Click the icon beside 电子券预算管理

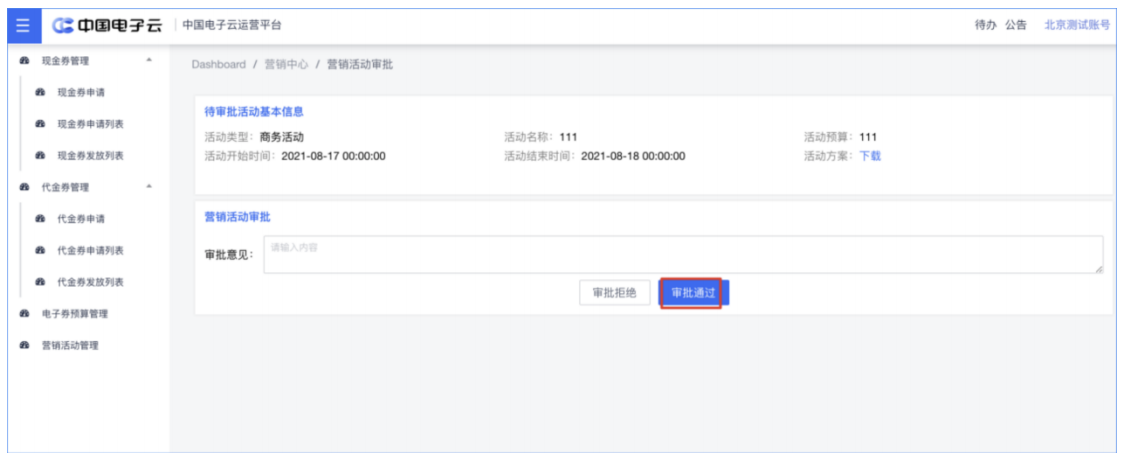pyautogui.click(x=24, y=314)
